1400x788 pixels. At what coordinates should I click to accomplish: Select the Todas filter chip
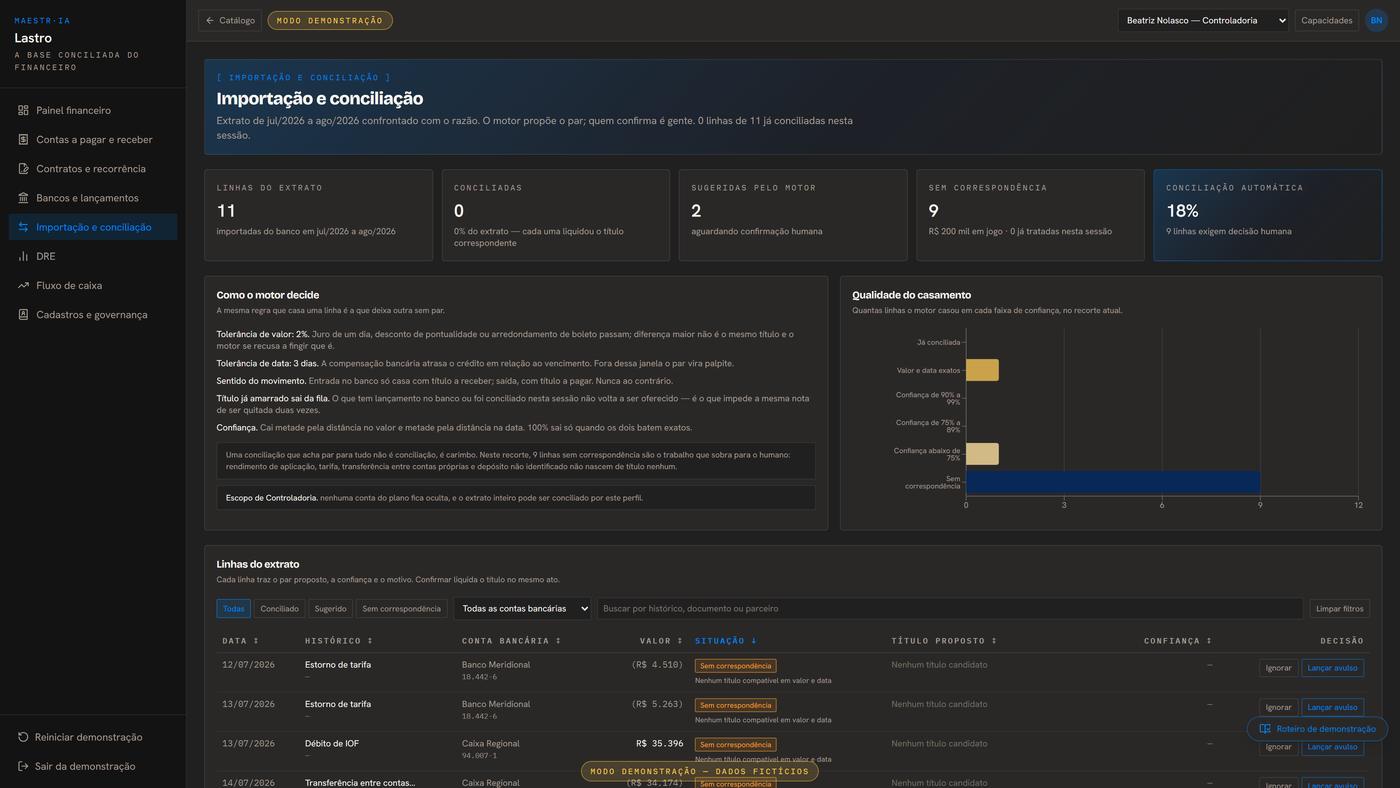click(x=234, y=608)
